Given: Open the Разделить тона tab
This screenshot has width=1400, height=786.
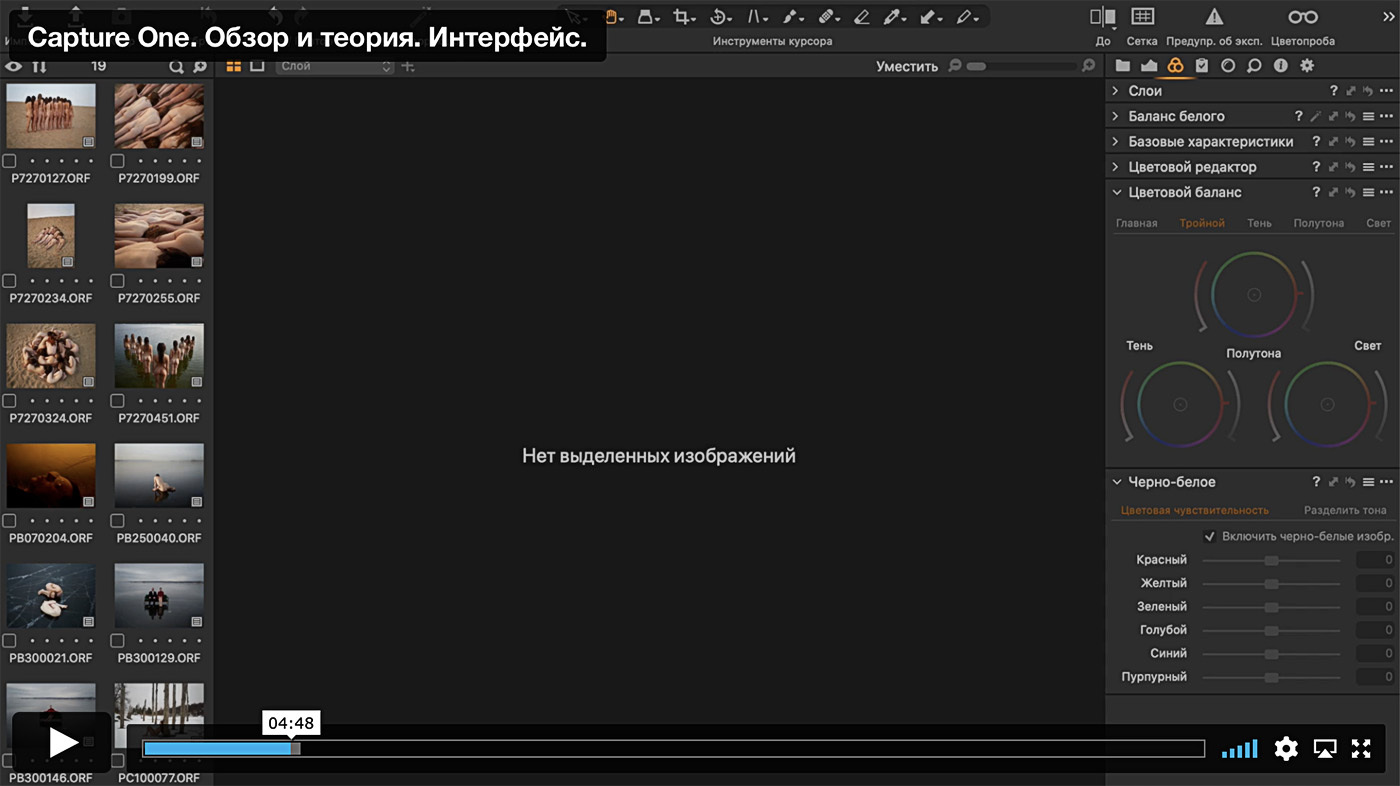Looking at the screenshot, I should click(x=1345, y=510).
